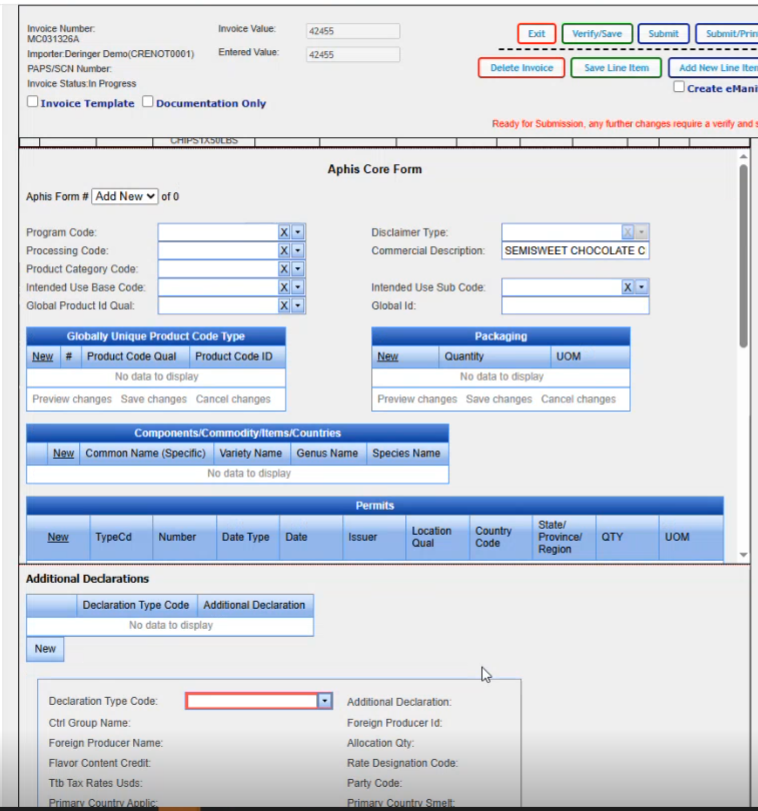Expand the Processing Code dropdown arrow
The image size is (758, 811).
(x=298, y=251)
